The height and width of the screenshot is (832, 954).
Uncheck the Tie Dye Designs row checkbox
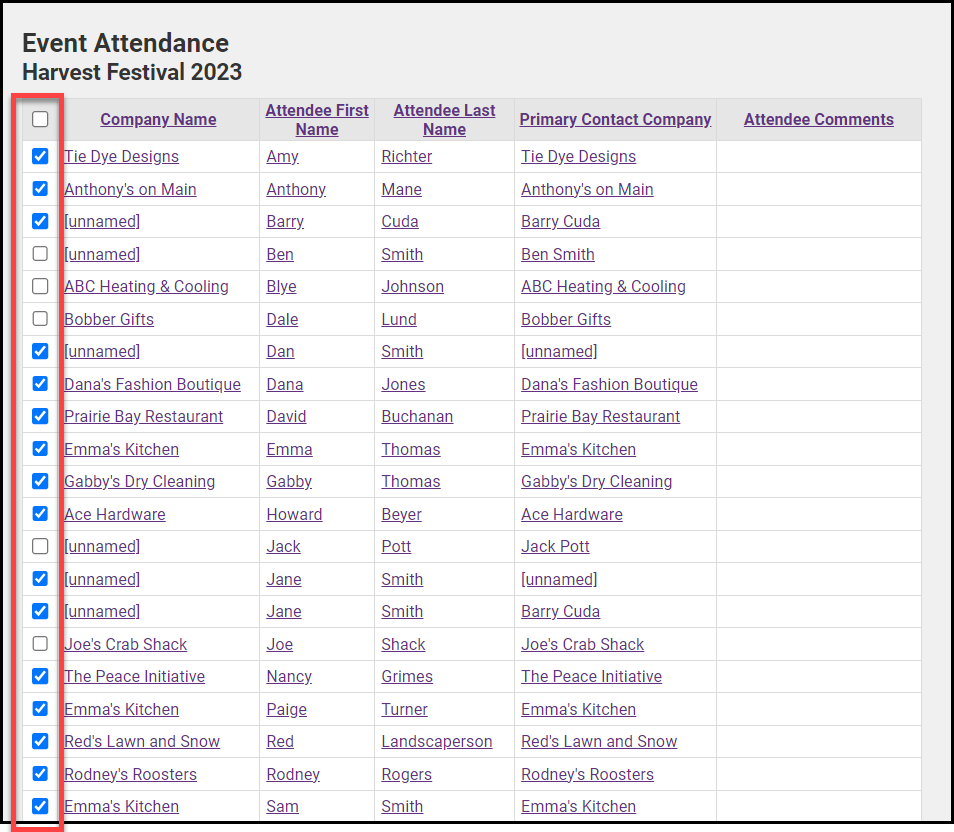pos(40,156)
